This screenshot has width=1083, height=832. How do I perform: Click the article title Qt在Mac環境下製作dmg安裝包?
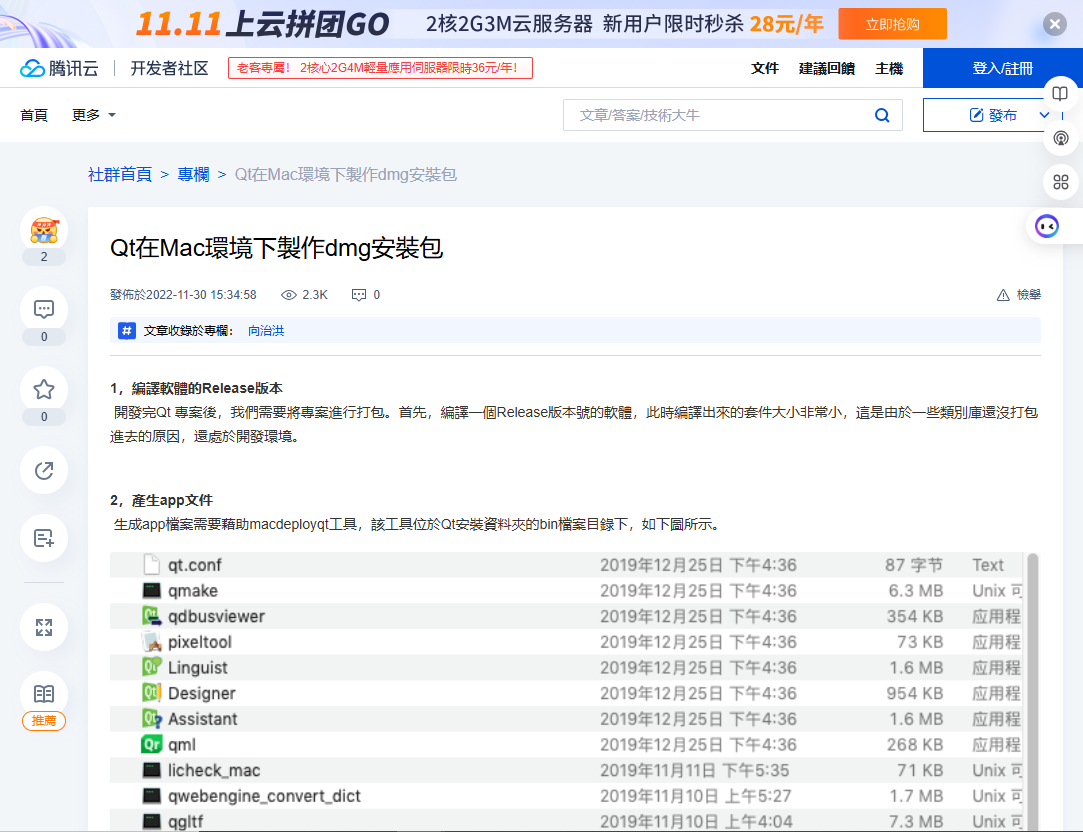pyautogui.click(x=276, y=248)
